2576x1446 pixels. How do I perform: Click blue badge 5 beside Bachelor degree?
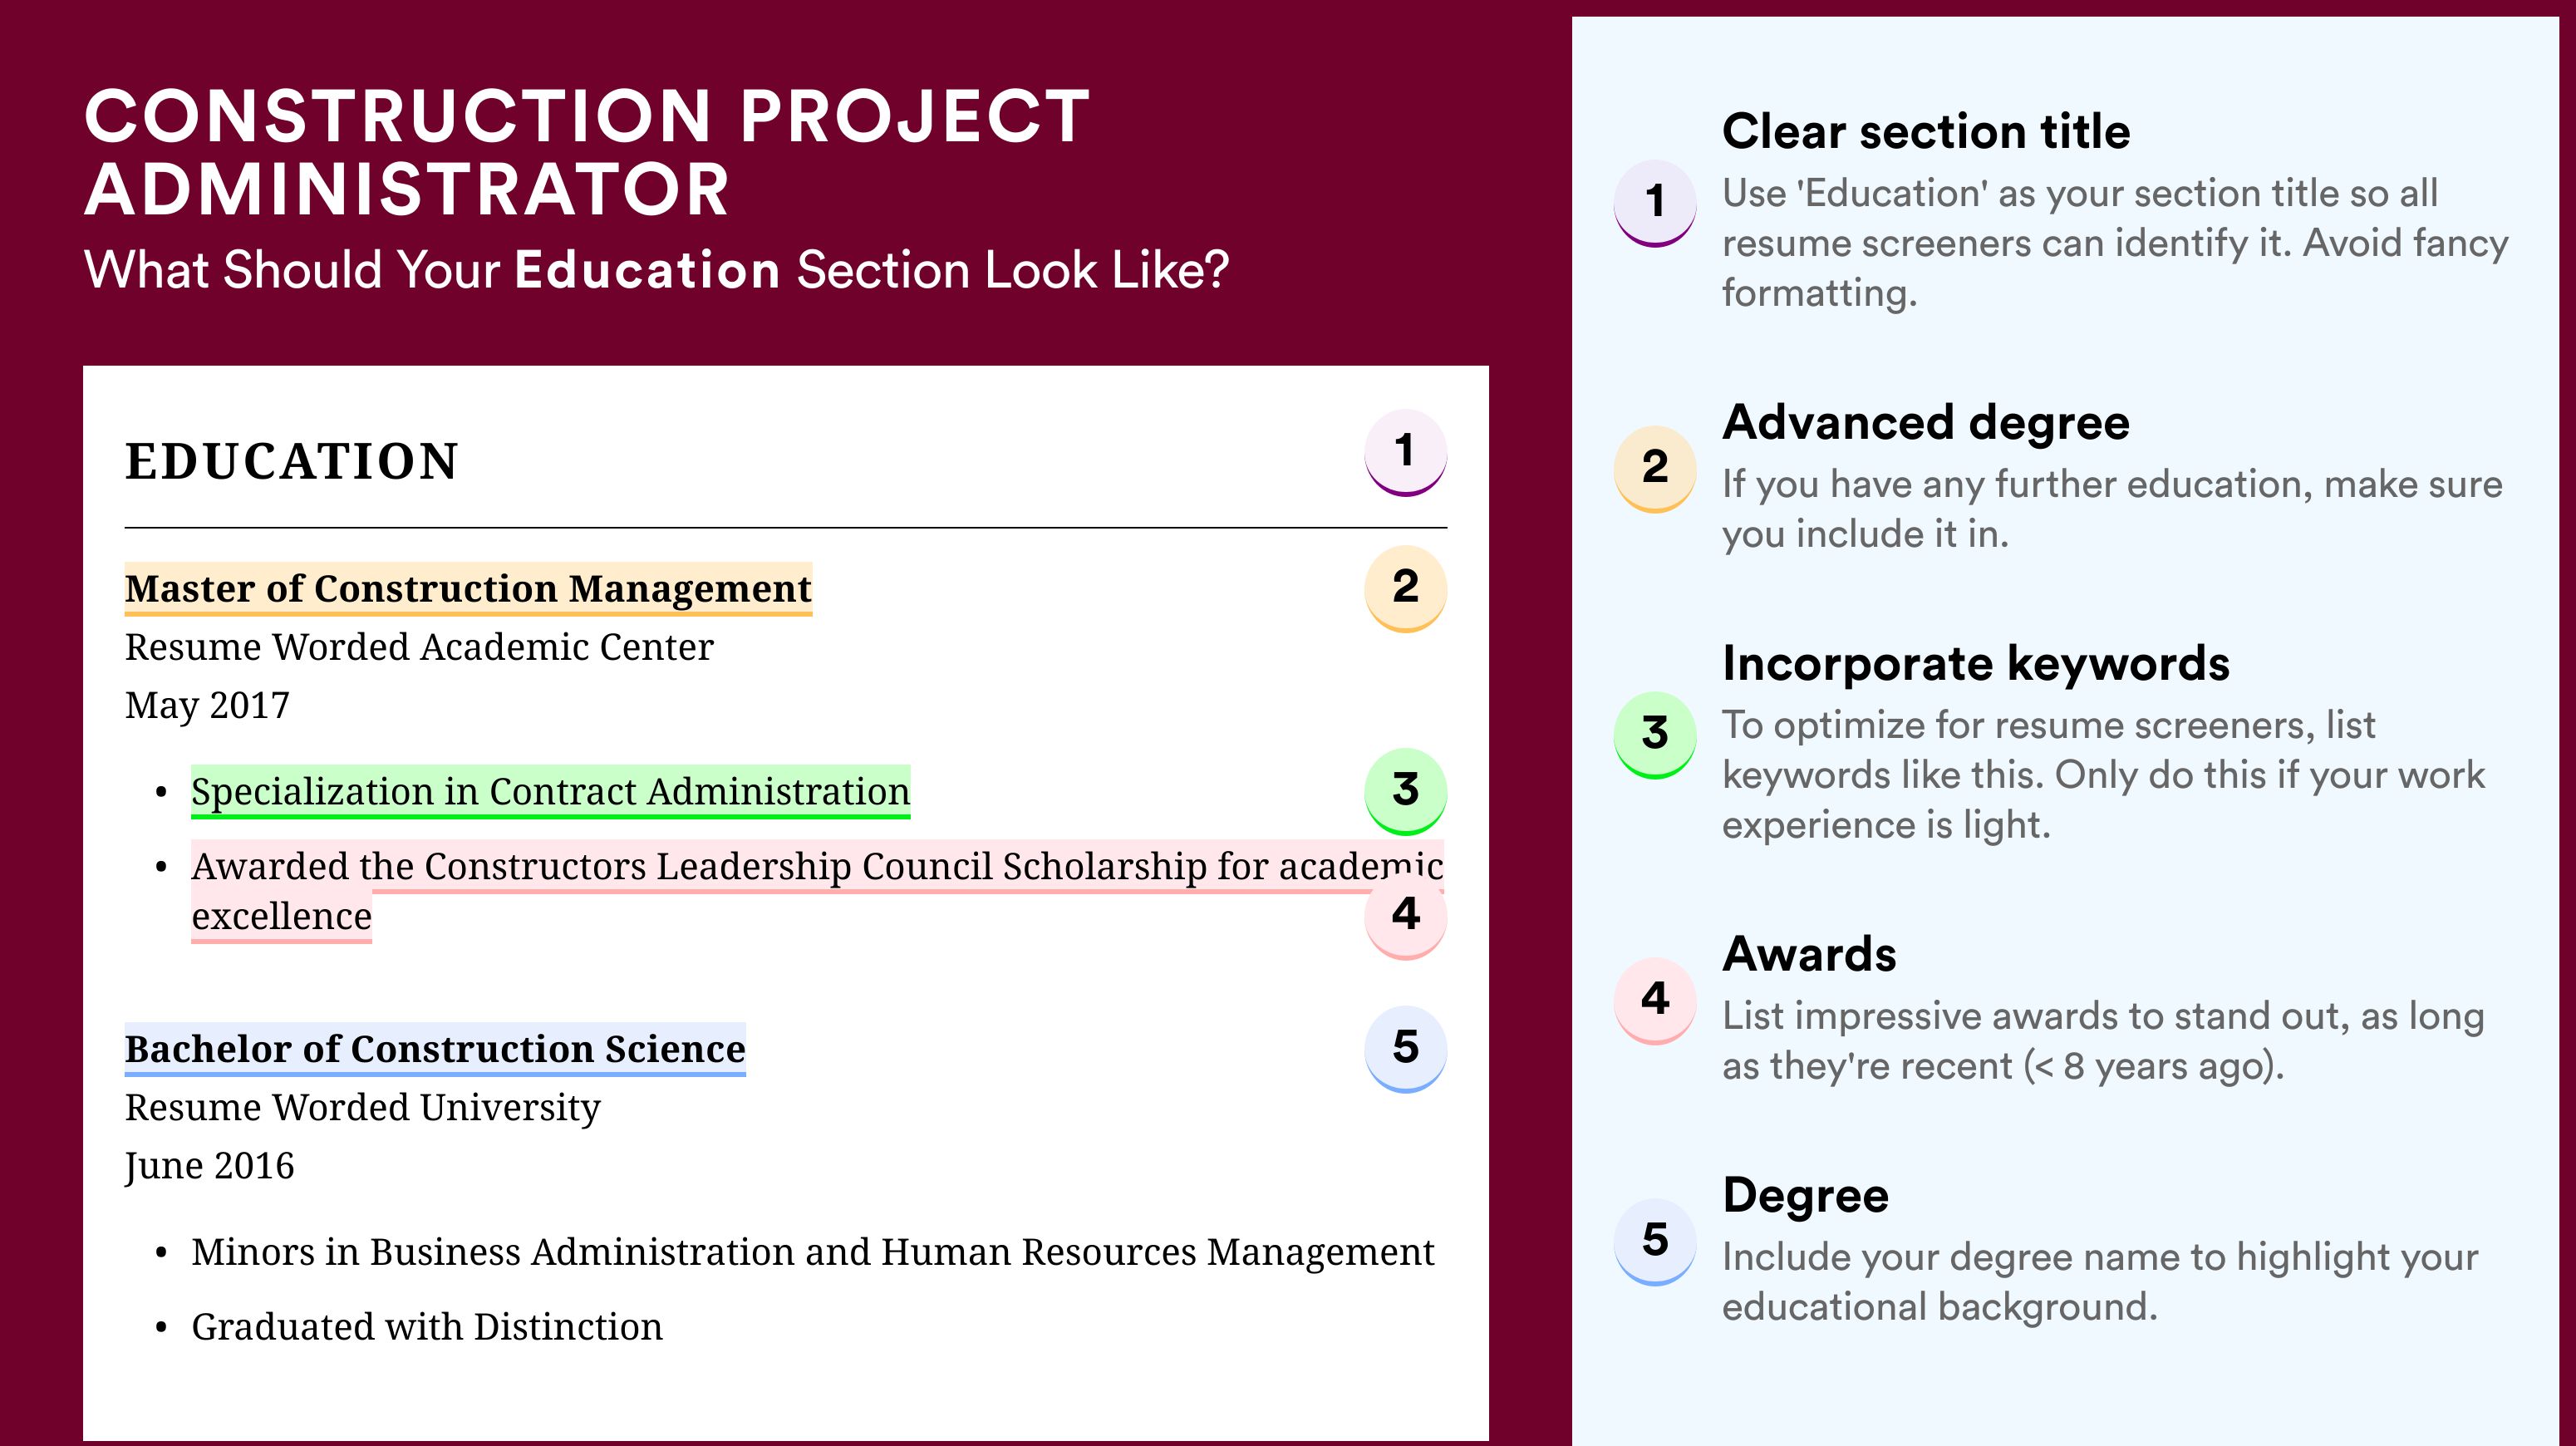click(x=1405, y=1049)
